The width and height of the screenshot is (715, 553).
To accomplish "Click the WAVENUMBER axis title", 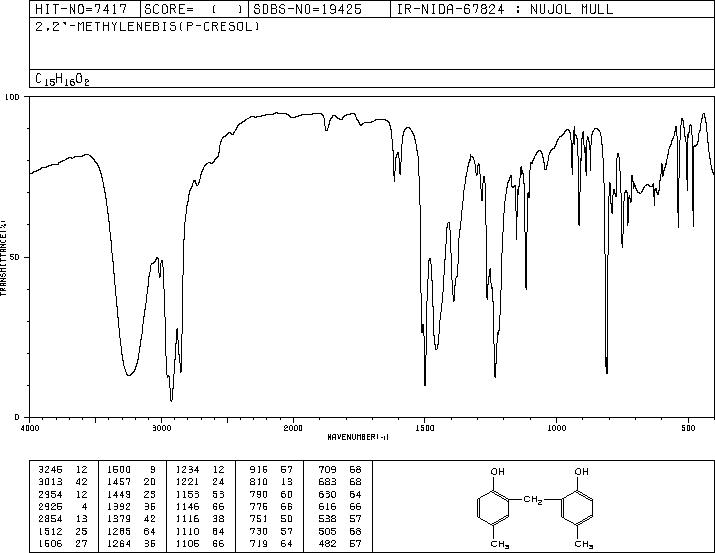I will click(x=358, y=437).
